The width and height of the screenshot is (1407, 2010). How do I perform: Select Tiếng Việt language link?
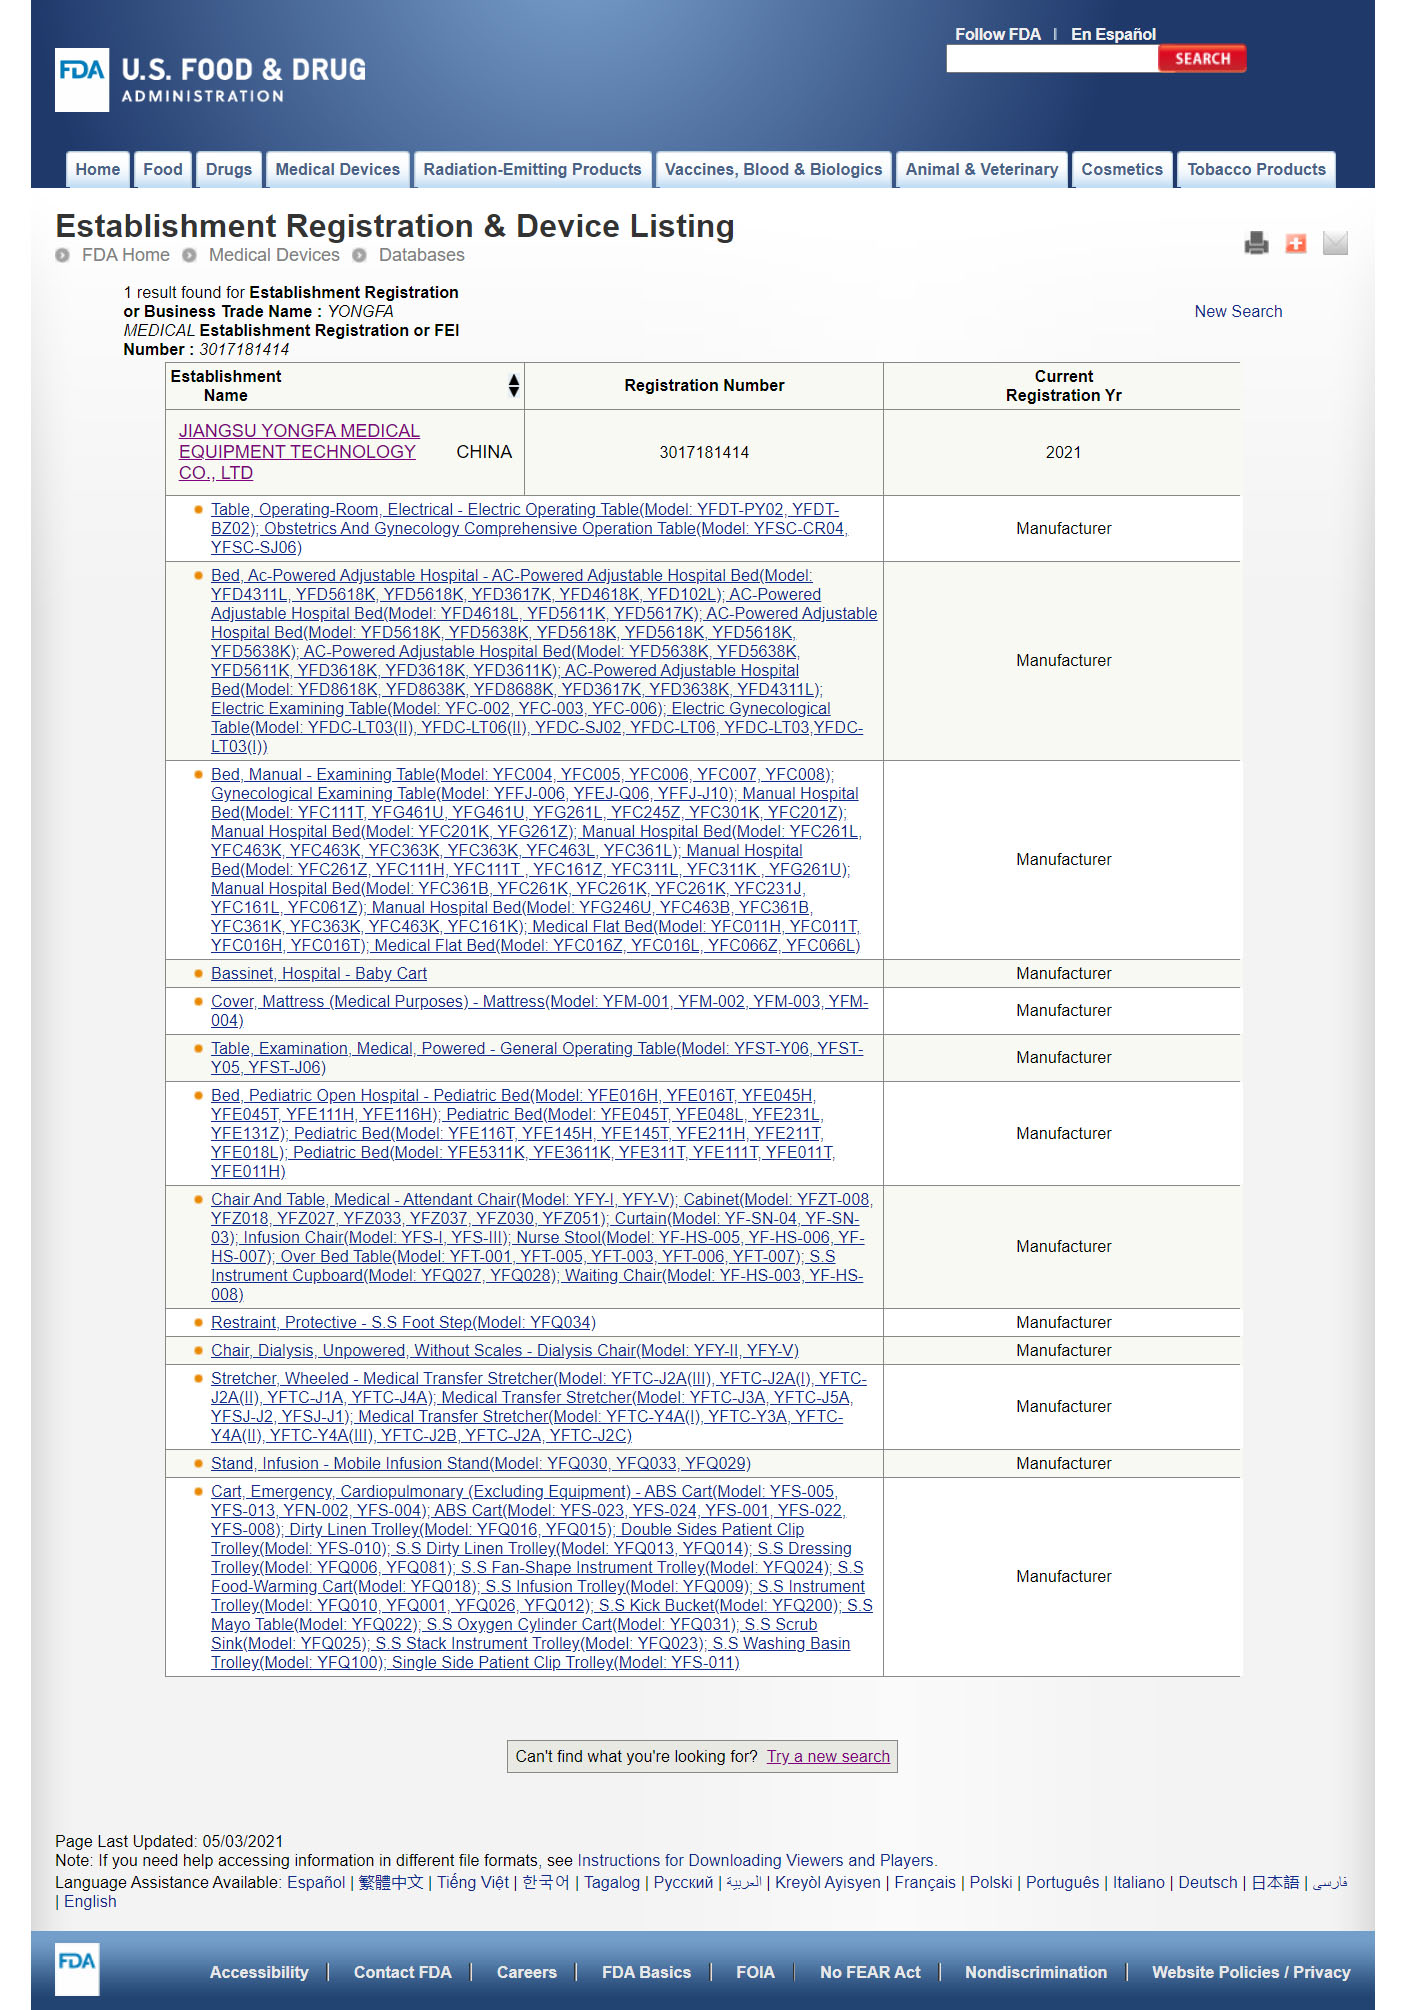473,1882
